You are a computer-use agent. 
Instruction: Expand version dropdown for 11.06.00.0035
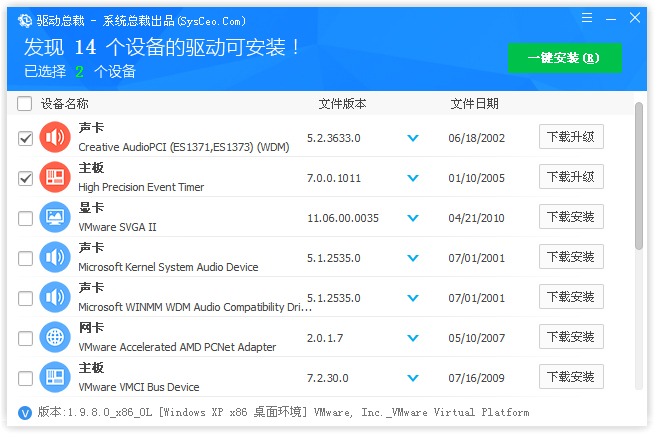413,218
